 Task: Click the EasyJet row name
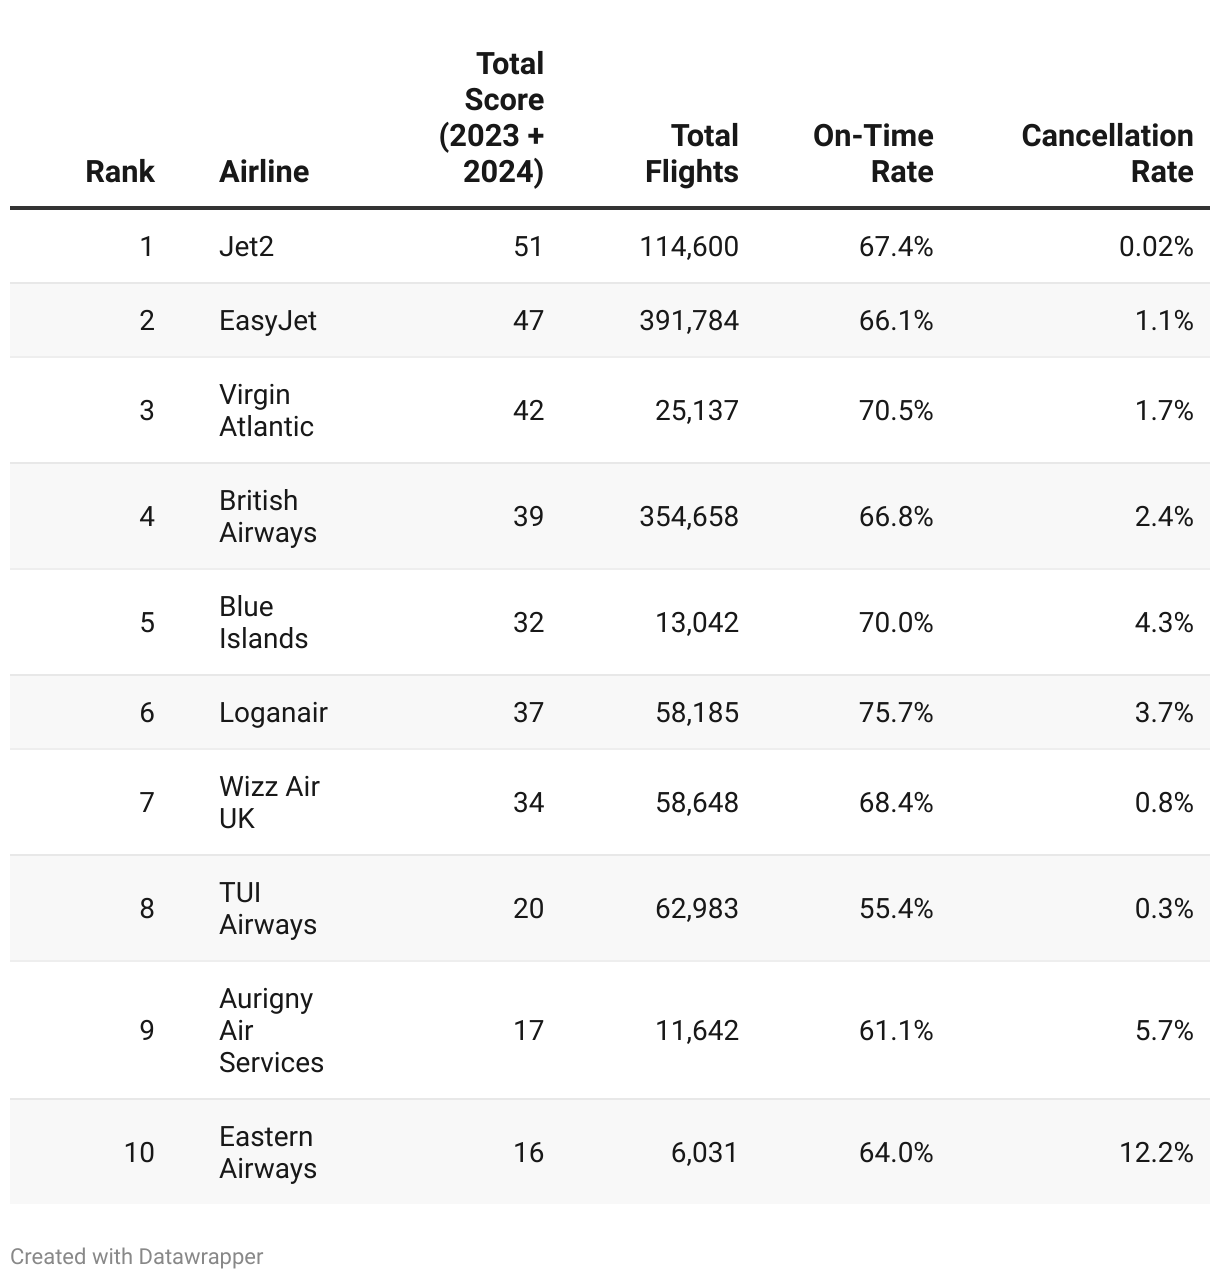click(267, 320)
